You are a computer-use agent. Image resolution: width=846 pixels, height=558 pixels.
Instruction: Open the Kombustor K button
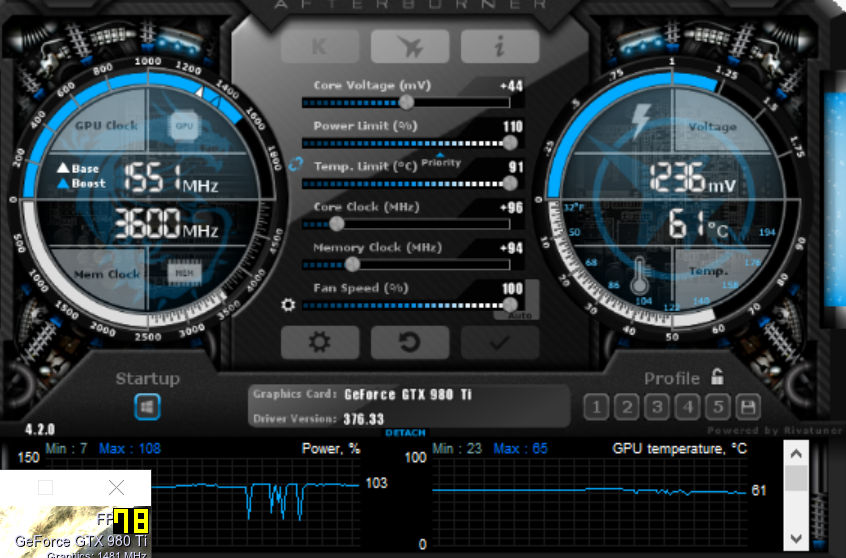320,46
